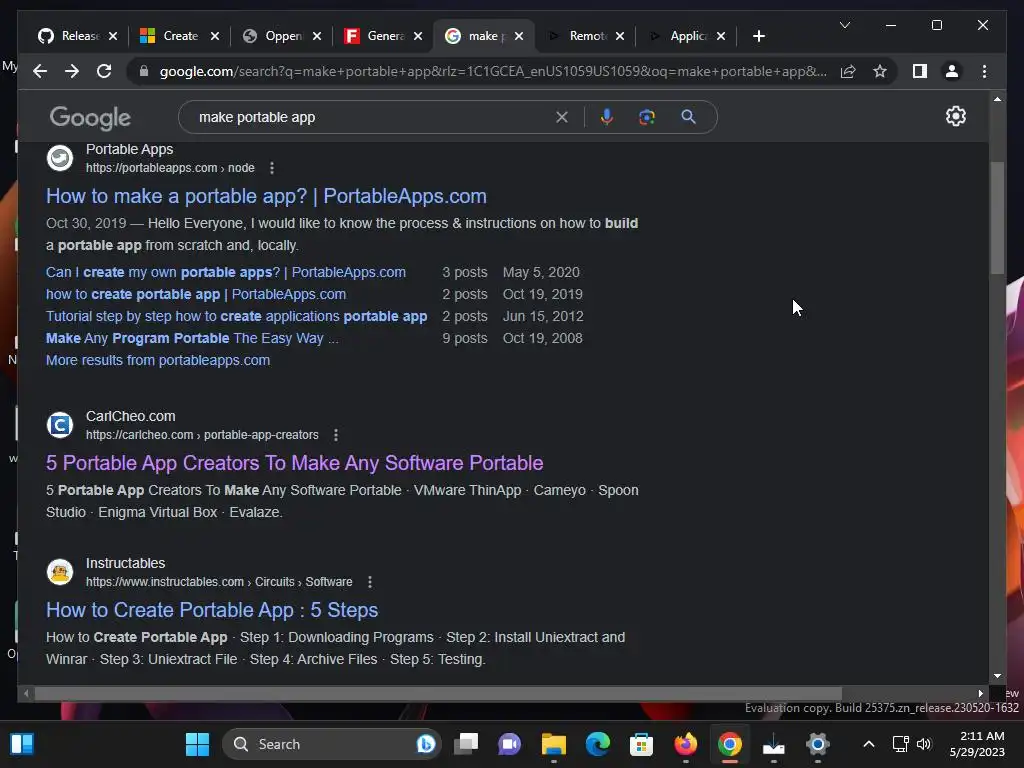The height and width of the screenshot is (768, 1024).
Task: Open How to Create Portable App 5 Steps
Action: [x=212, y=610]
